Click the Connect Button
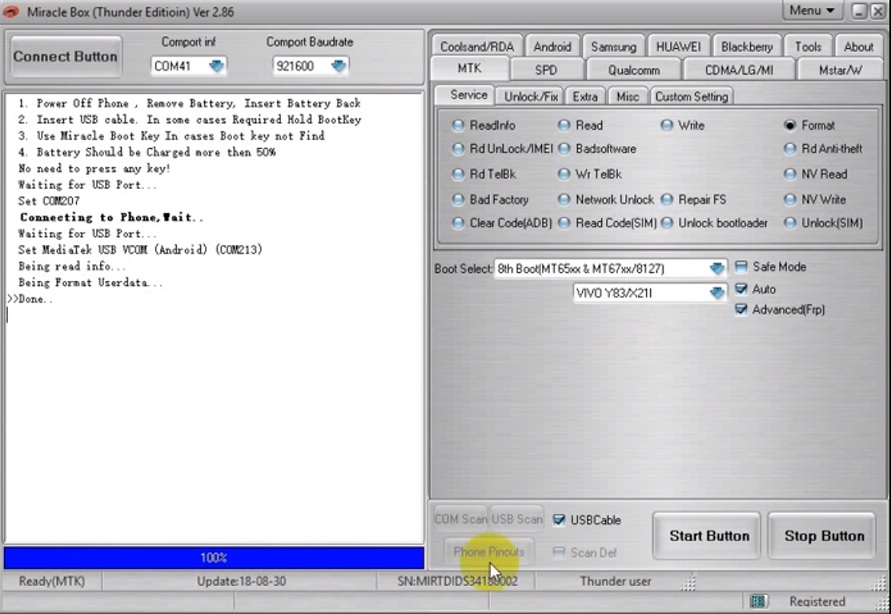 point(65,56)
